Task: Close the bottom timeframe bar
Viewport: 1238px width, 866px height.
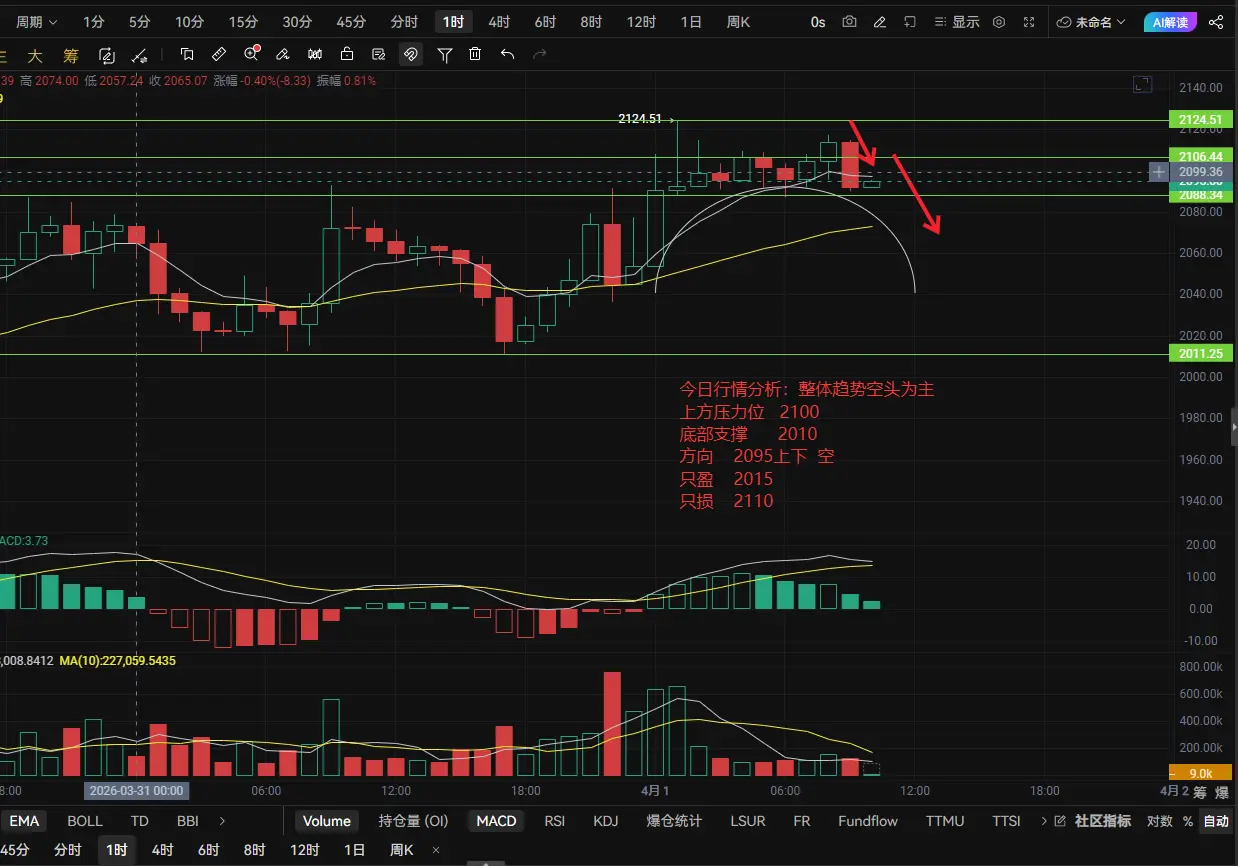Action: pos(436,850)
